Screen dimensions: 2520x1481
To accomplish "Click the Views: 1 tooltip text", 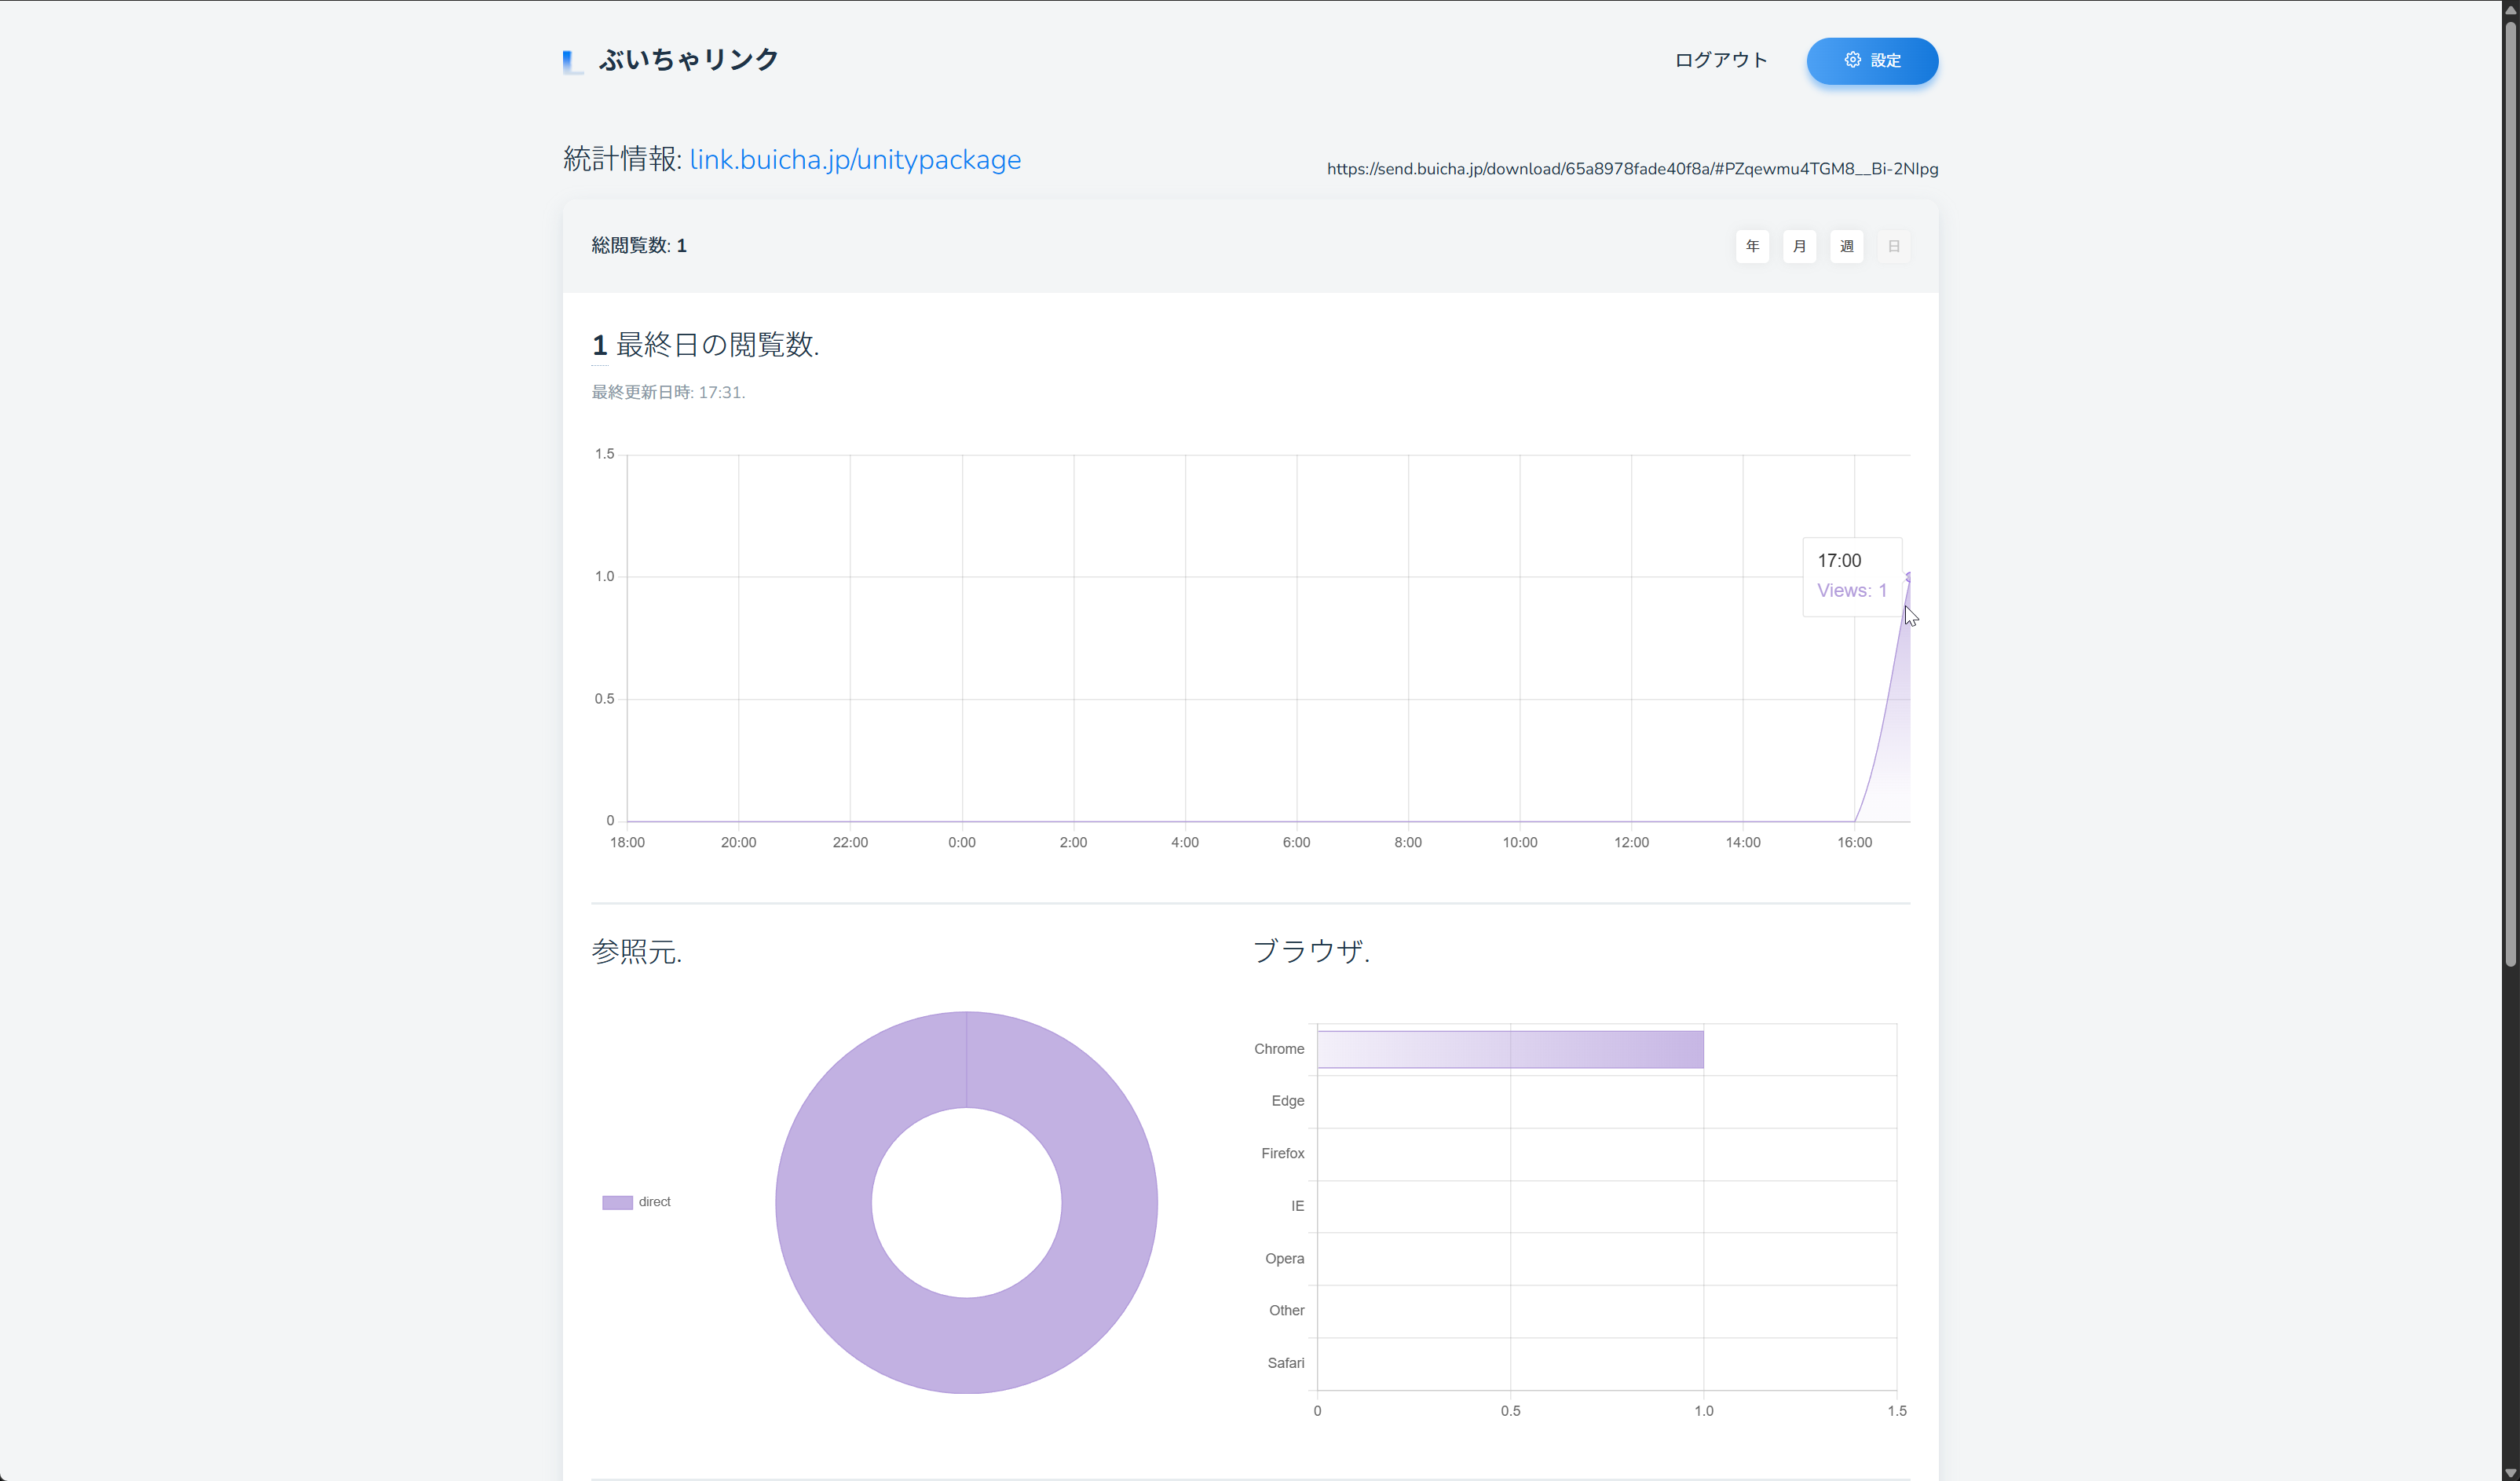I will point(1852,591).
